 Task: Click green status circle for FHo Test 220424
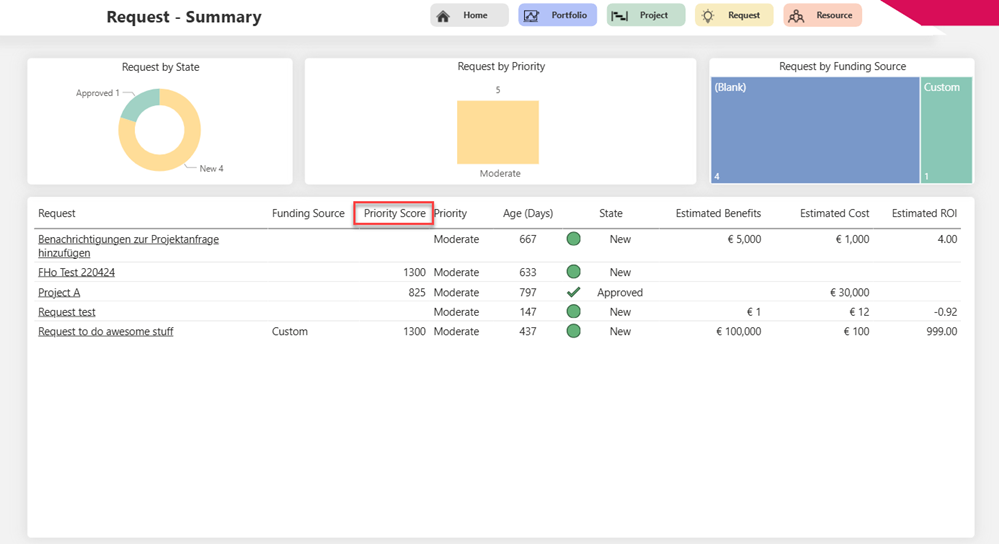pos(573,272)
